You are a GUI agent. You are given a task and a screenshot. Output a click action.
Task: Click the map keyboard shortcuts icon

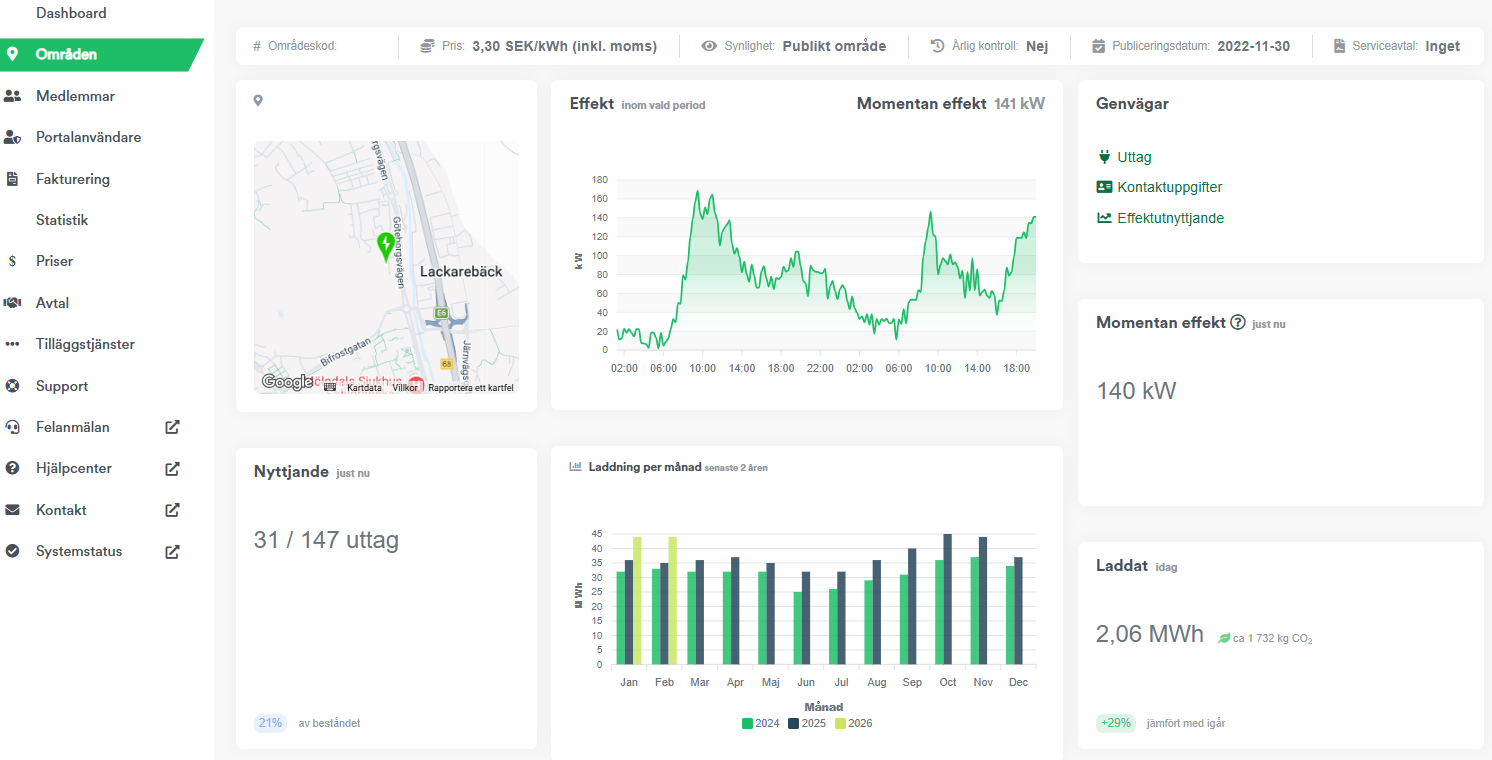pyautogui.click(x=330, y=387)
